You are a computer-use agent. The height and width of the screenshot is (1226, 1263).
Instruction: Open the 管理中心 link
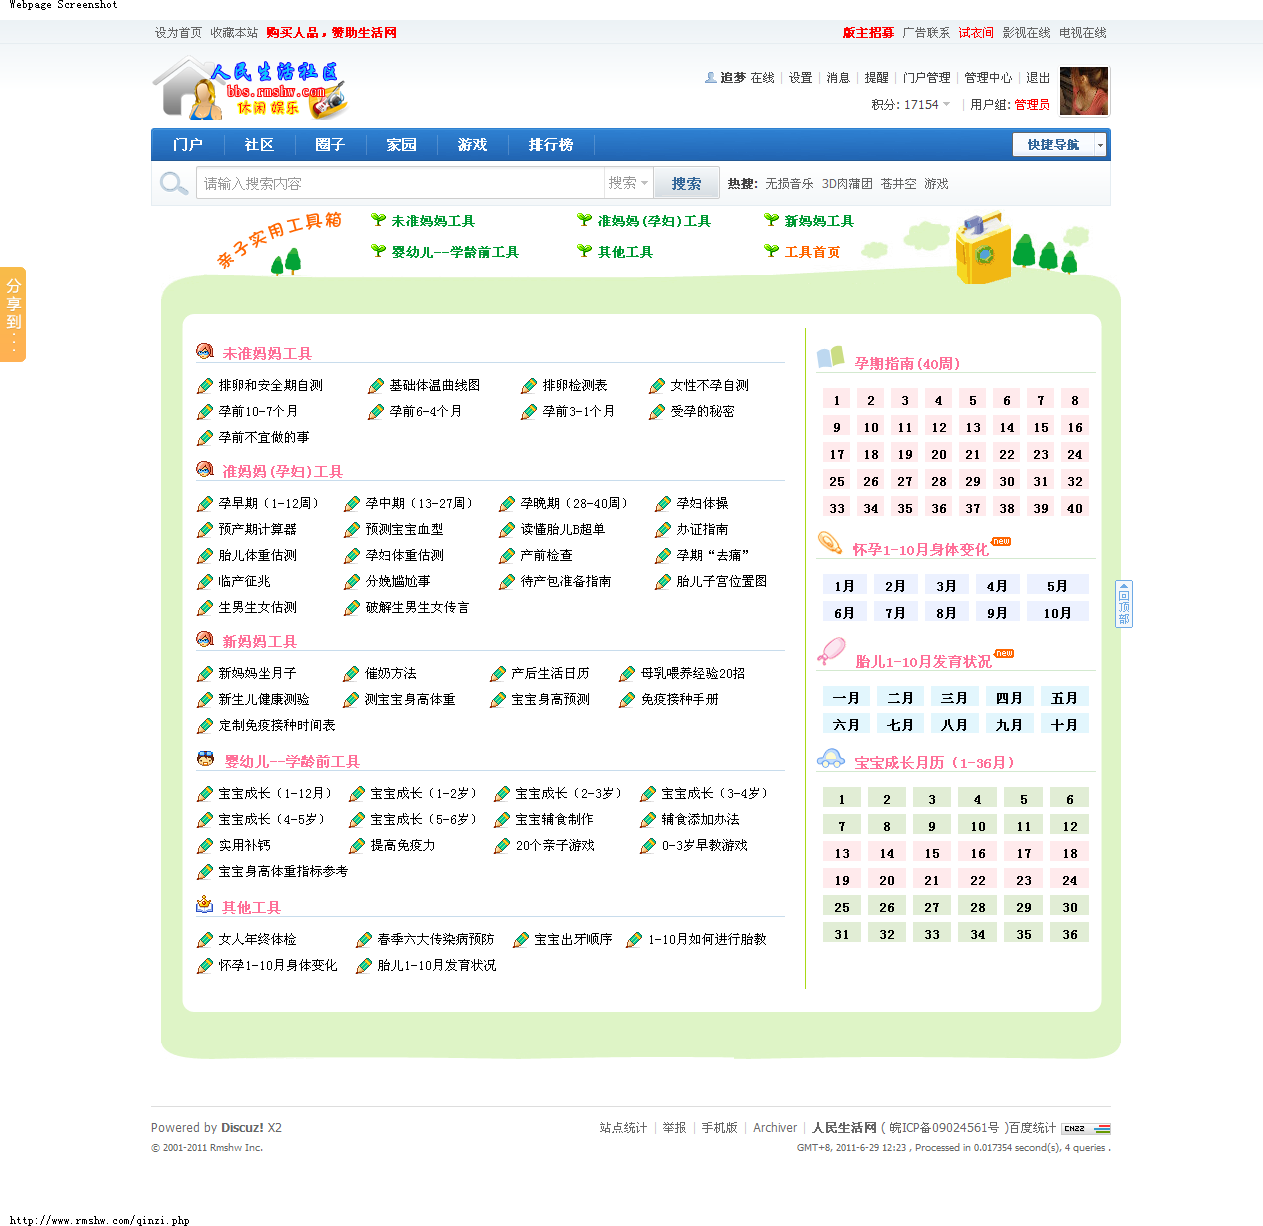(988, 77)
